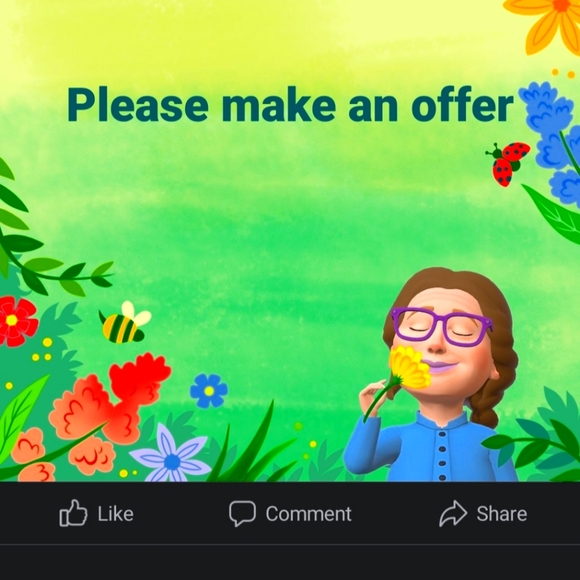Click the orange flower in top corner

(x=547, y=22)
